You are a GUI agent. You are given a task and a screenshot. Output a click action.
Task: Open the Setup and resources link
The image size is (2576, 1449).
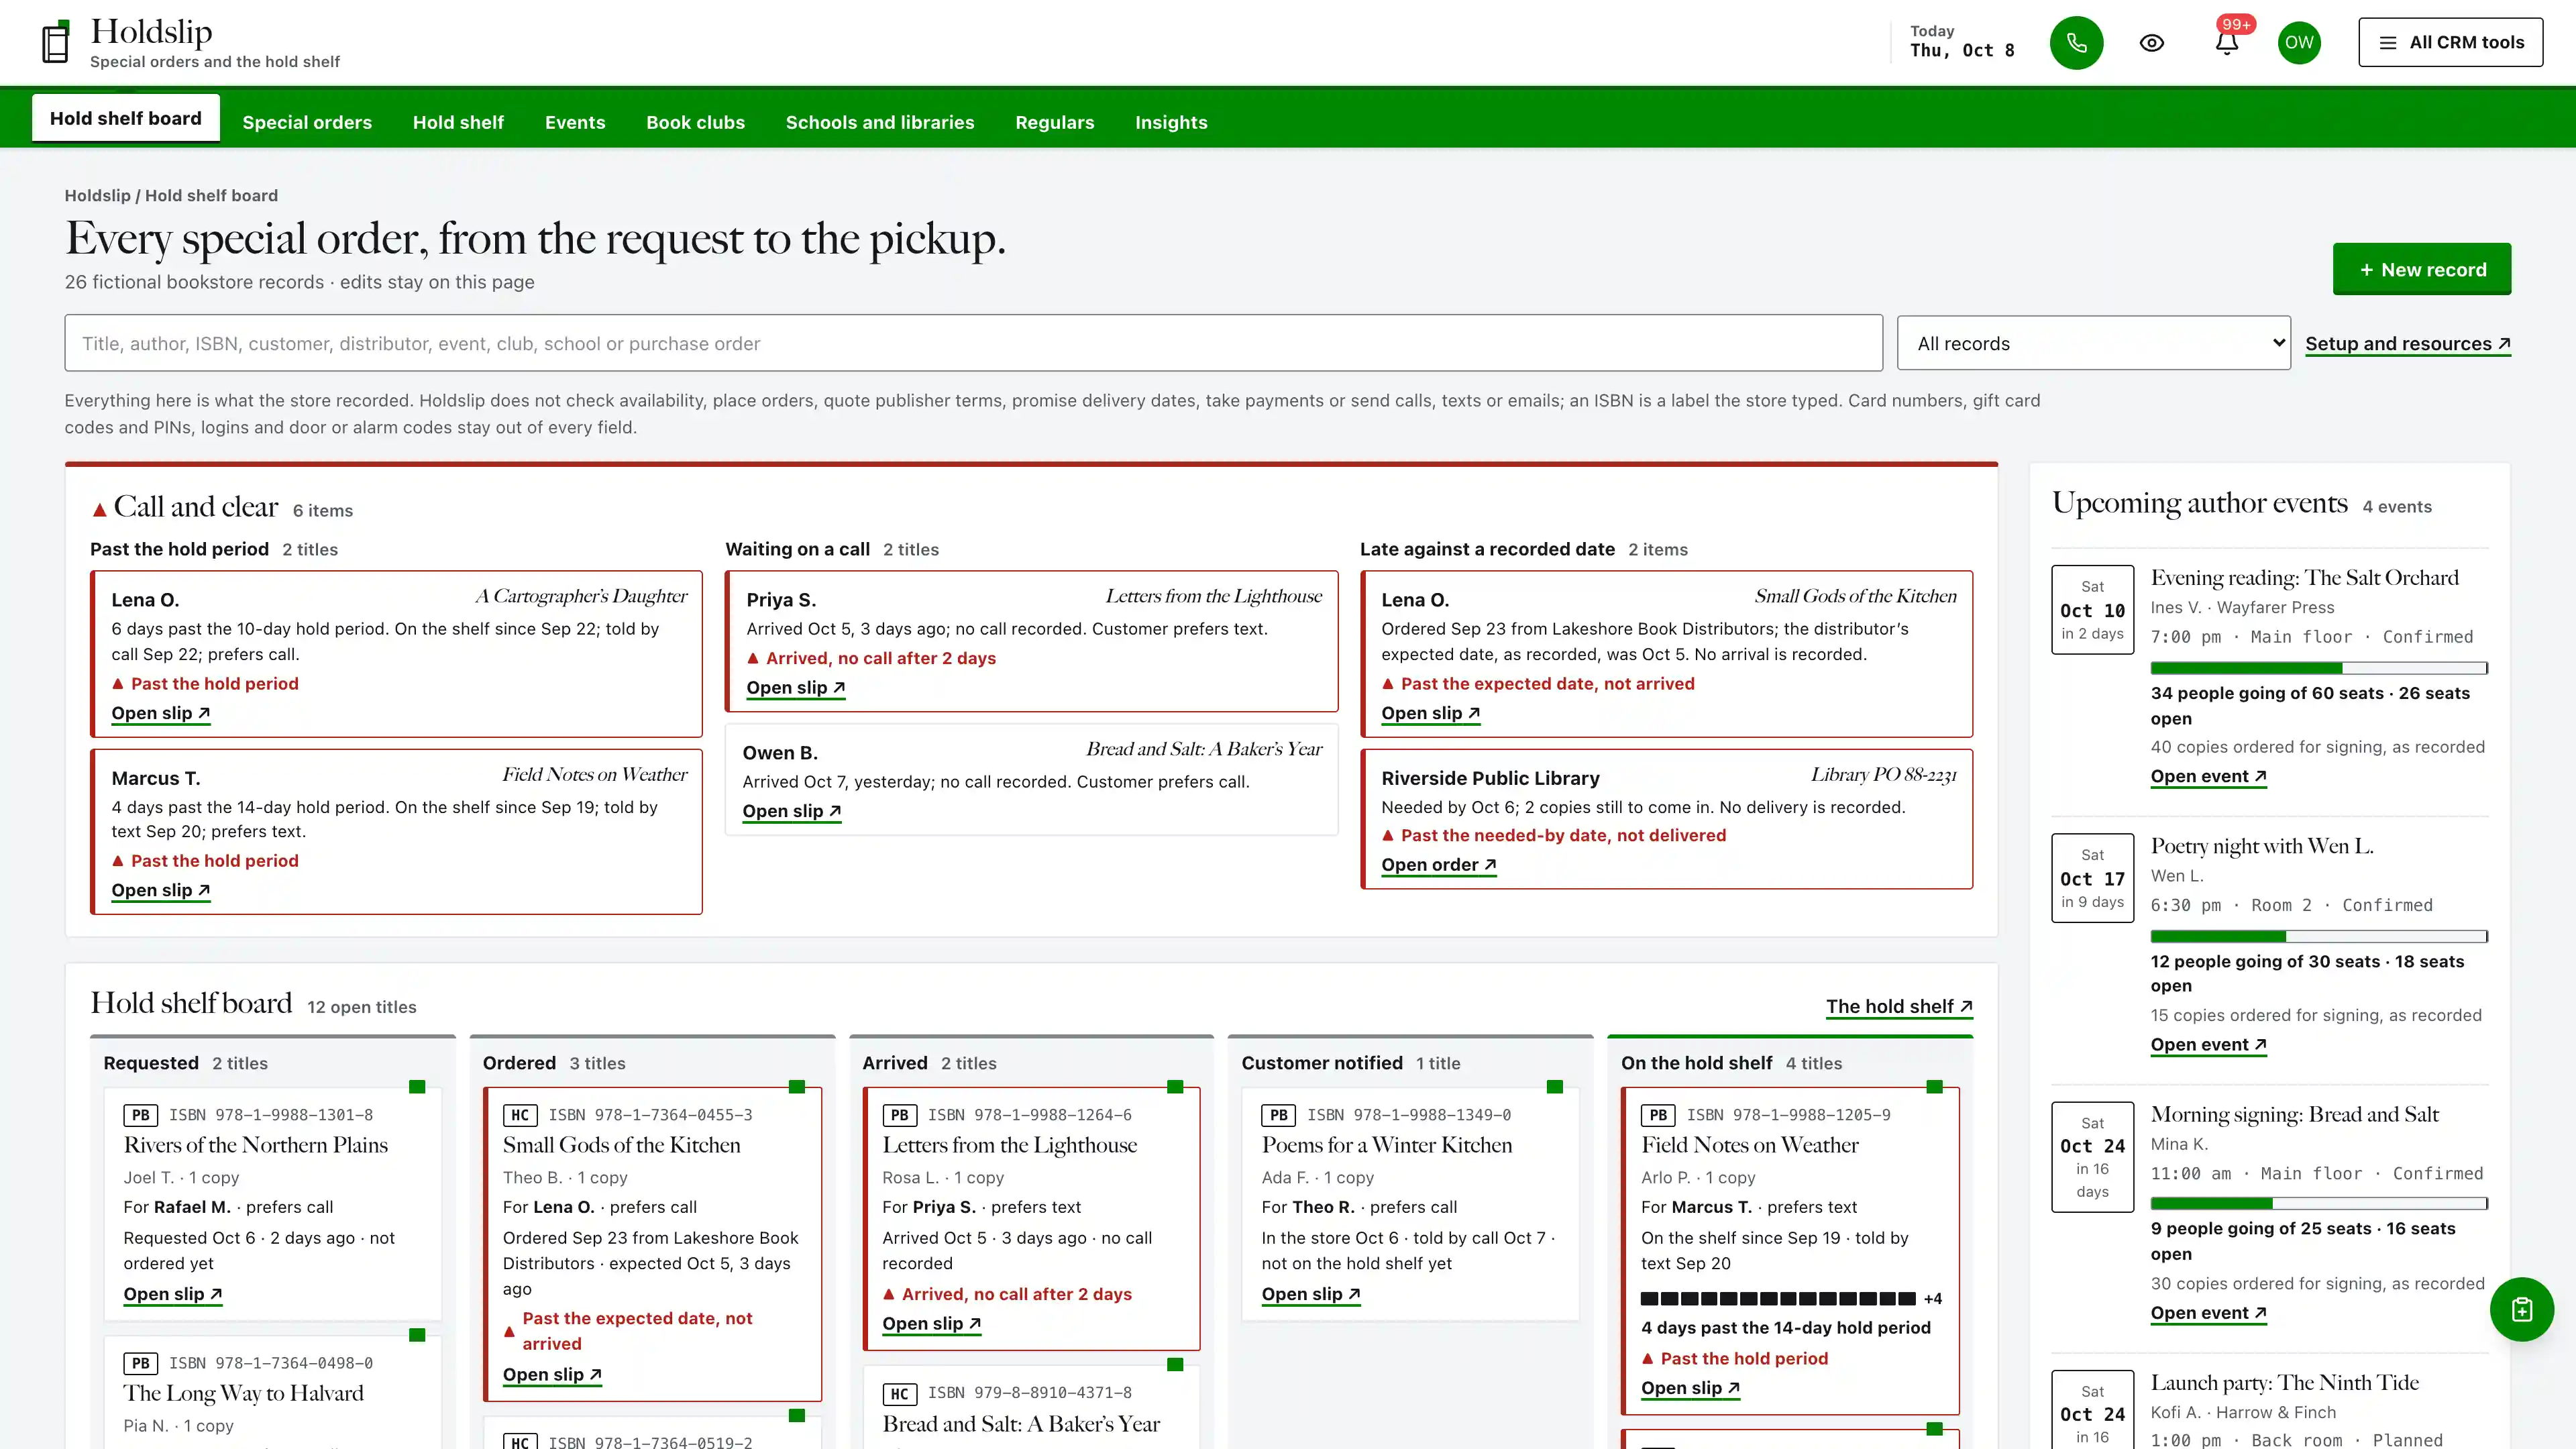tap(2407, 344)
